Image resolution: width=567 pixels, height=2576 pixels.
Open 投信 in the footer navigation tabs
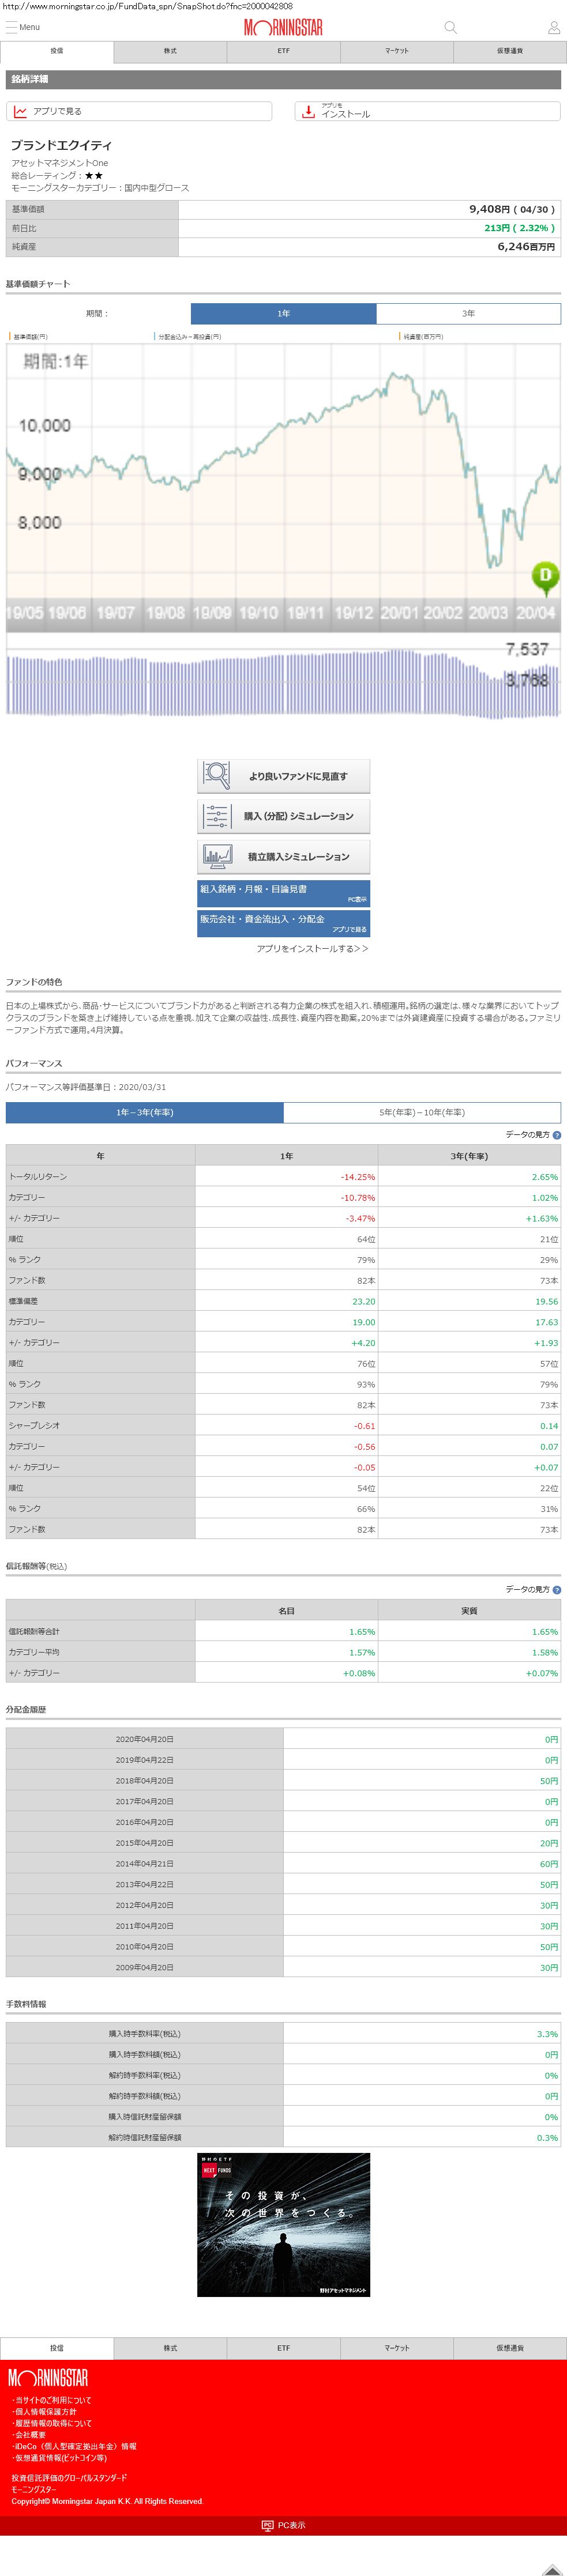57,2347
